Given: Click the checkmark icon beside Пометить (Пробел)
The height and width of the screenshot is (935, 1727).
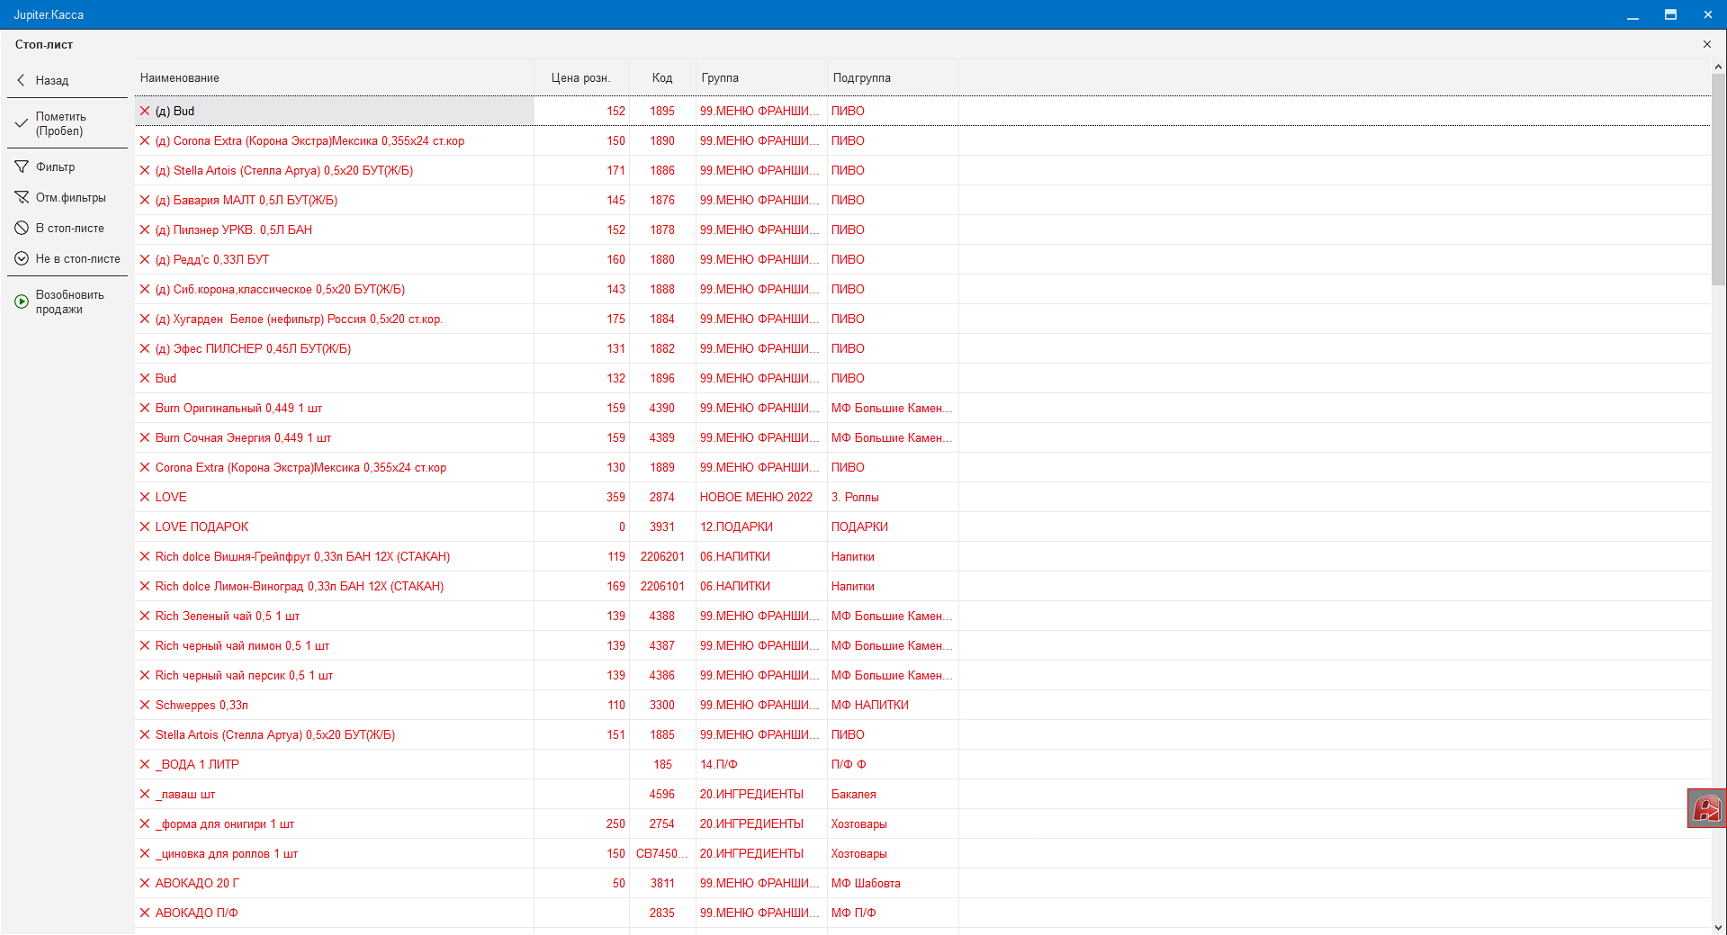Looking at the screenshot, I should [21, 123].
